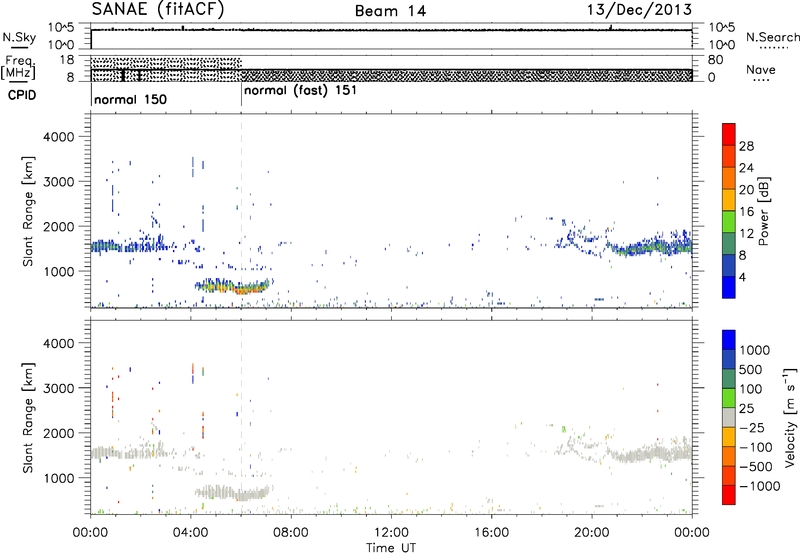The width and height of the screenshot is (800, 554).
Task: Click the '3000' tick in velocity panel
Action: 58,388
